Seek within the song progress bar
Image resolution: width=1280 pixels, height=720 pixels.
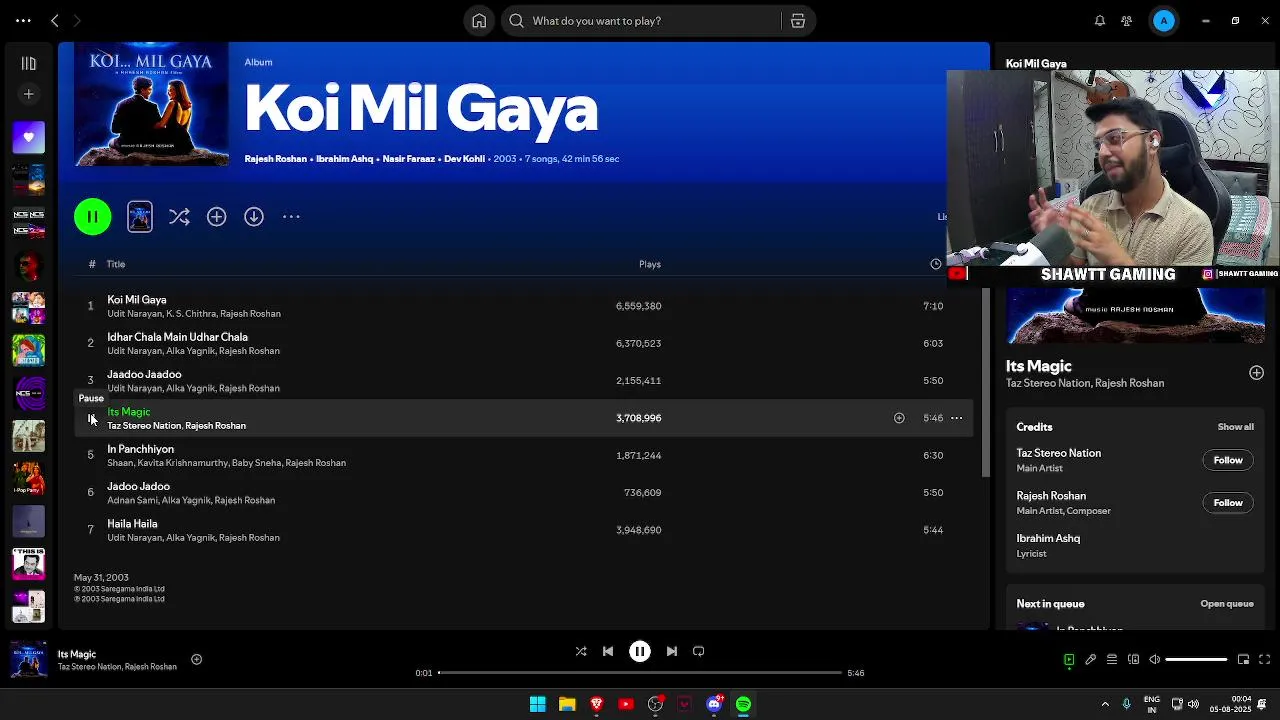tap(640, 673)
